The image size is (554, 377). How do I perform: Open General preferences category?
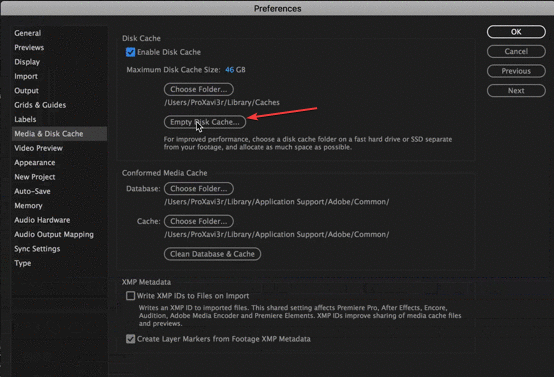click(x=28, y=33)
